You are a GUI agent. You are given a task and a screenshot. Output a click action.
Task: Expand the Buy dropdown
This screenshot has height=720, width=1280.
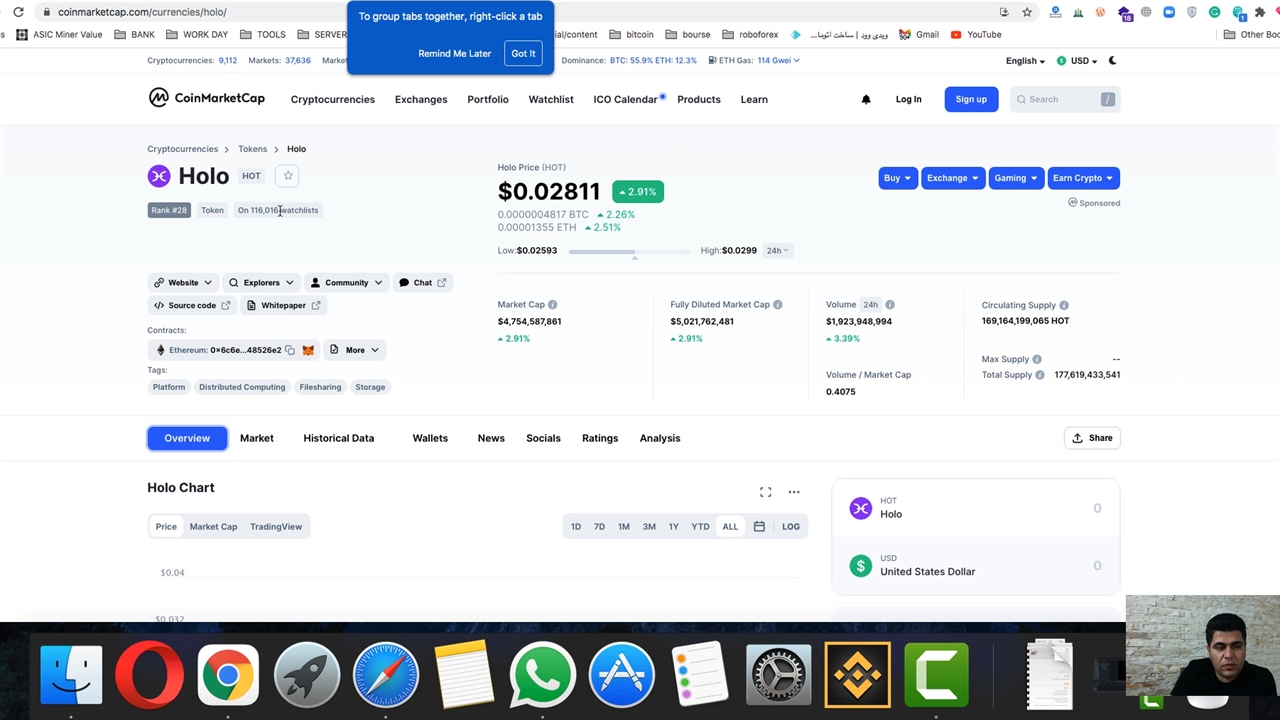coord(897,178)
